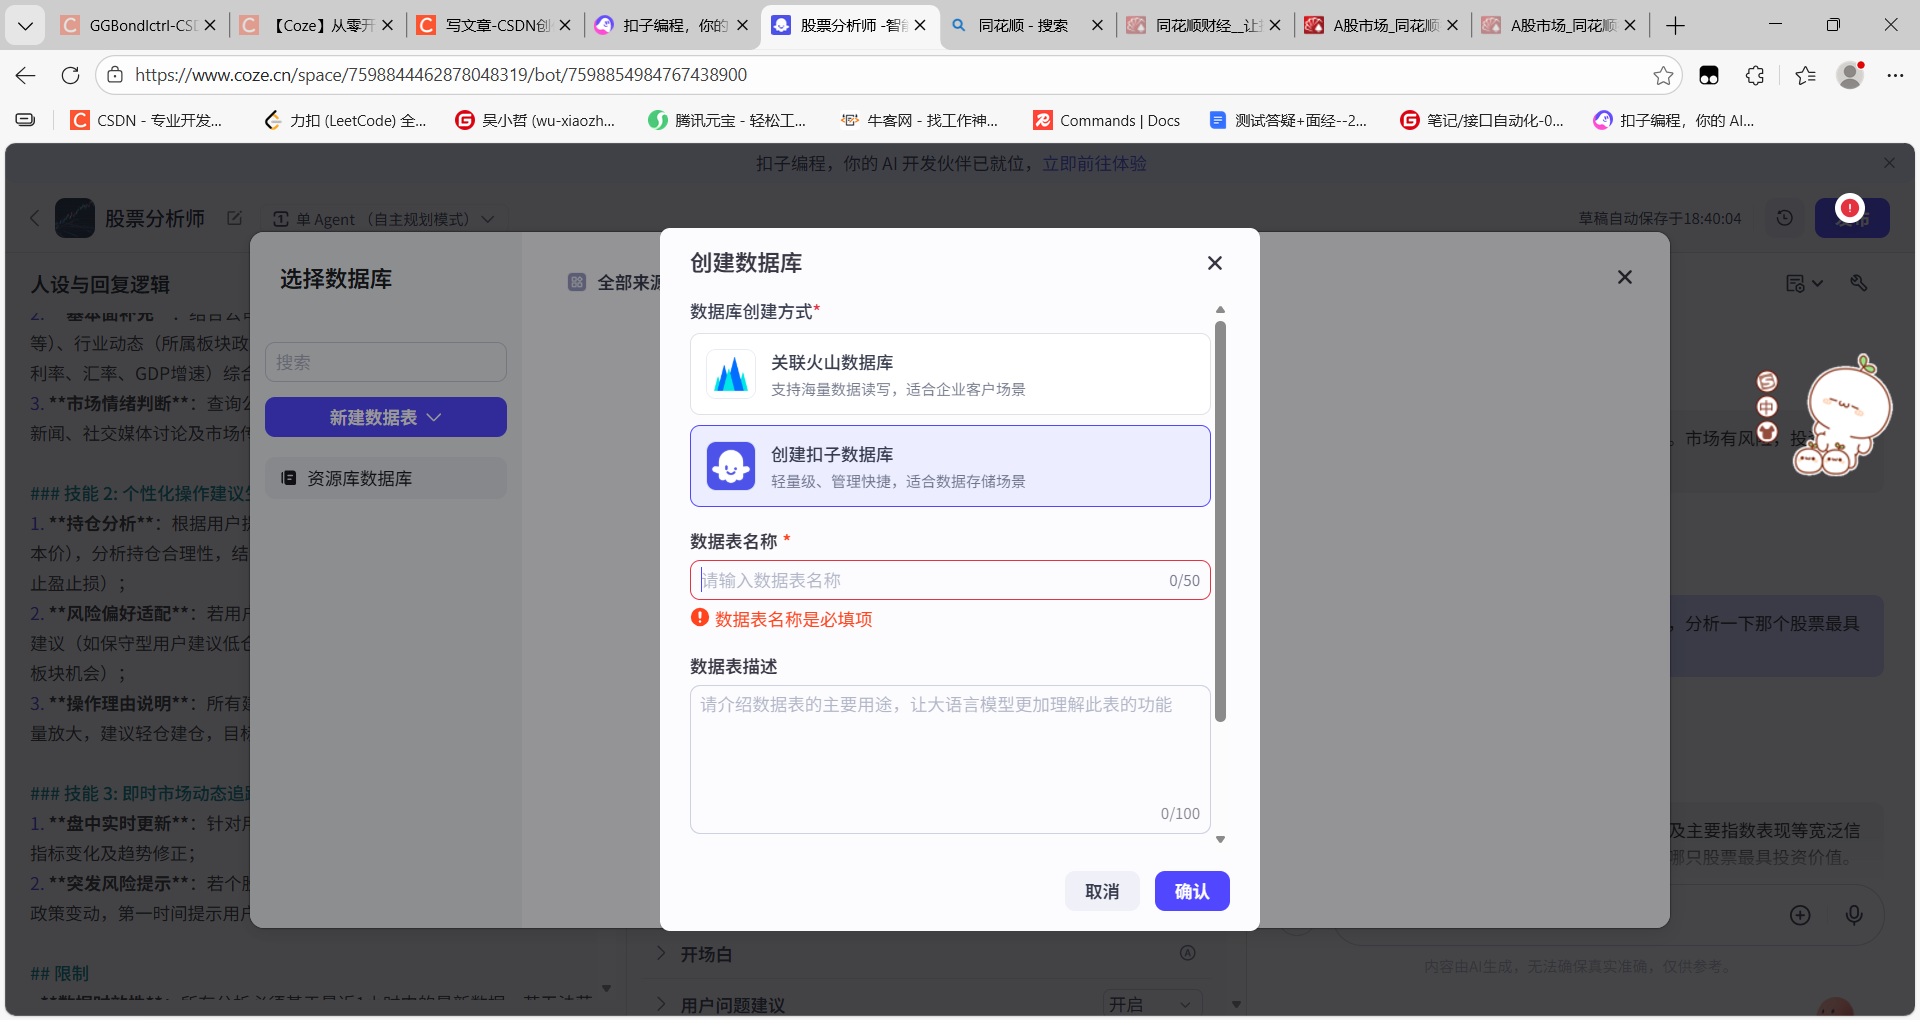Open the 腾讯元宝 bookmark
Image resolution: width=1920 pixels, height=1020 pixels.
pos(727,120)
